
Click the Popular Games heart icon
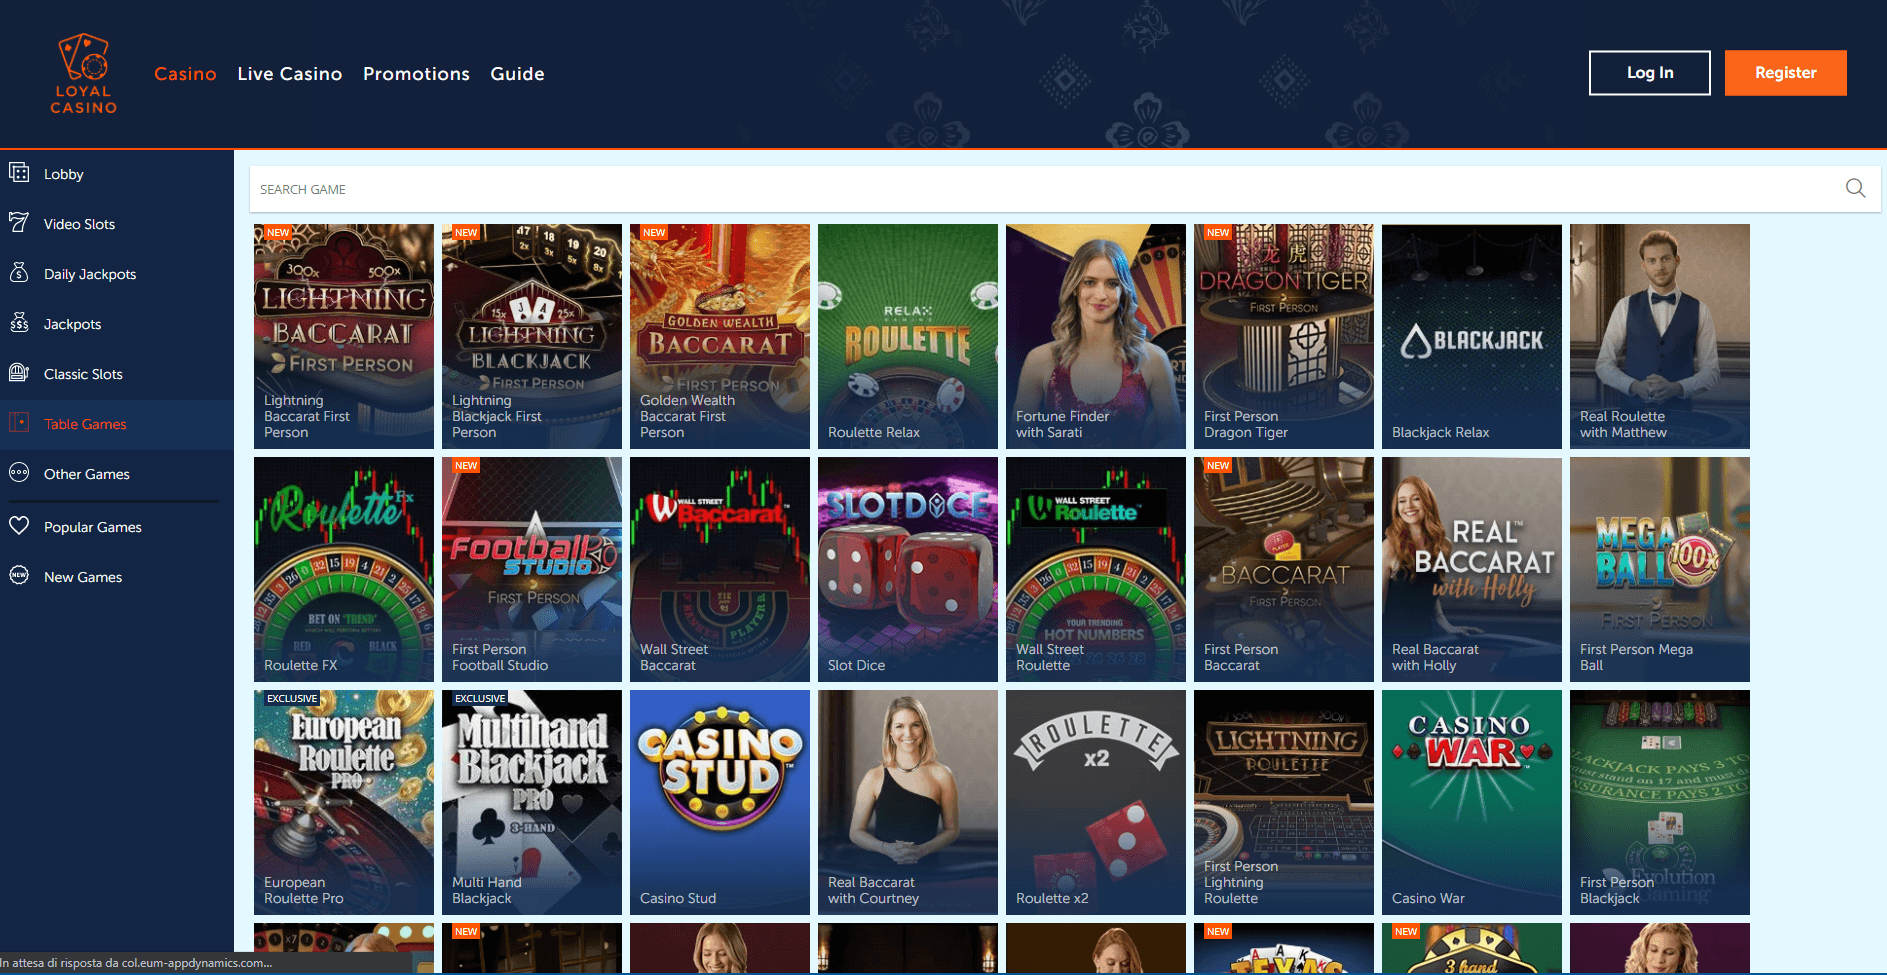19,526
